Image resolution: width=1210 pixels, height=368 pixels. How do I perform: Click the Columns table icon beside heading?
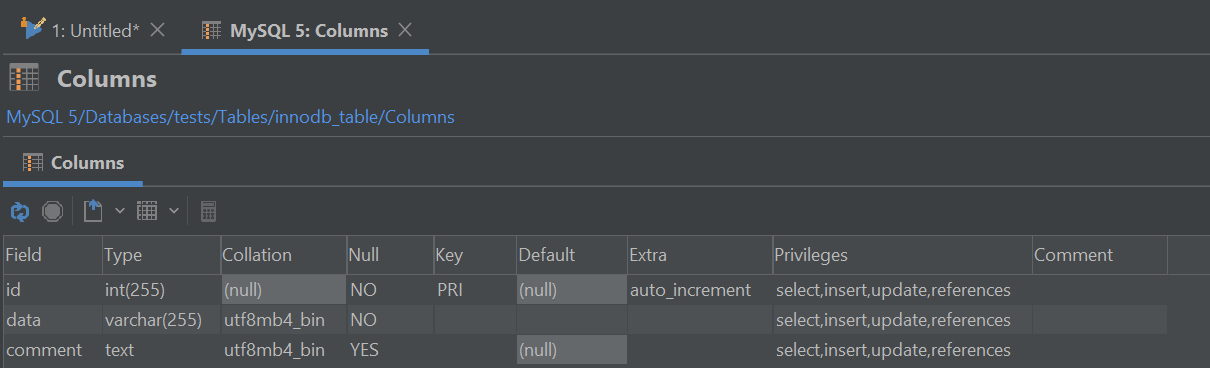click(x=24, y=78)
